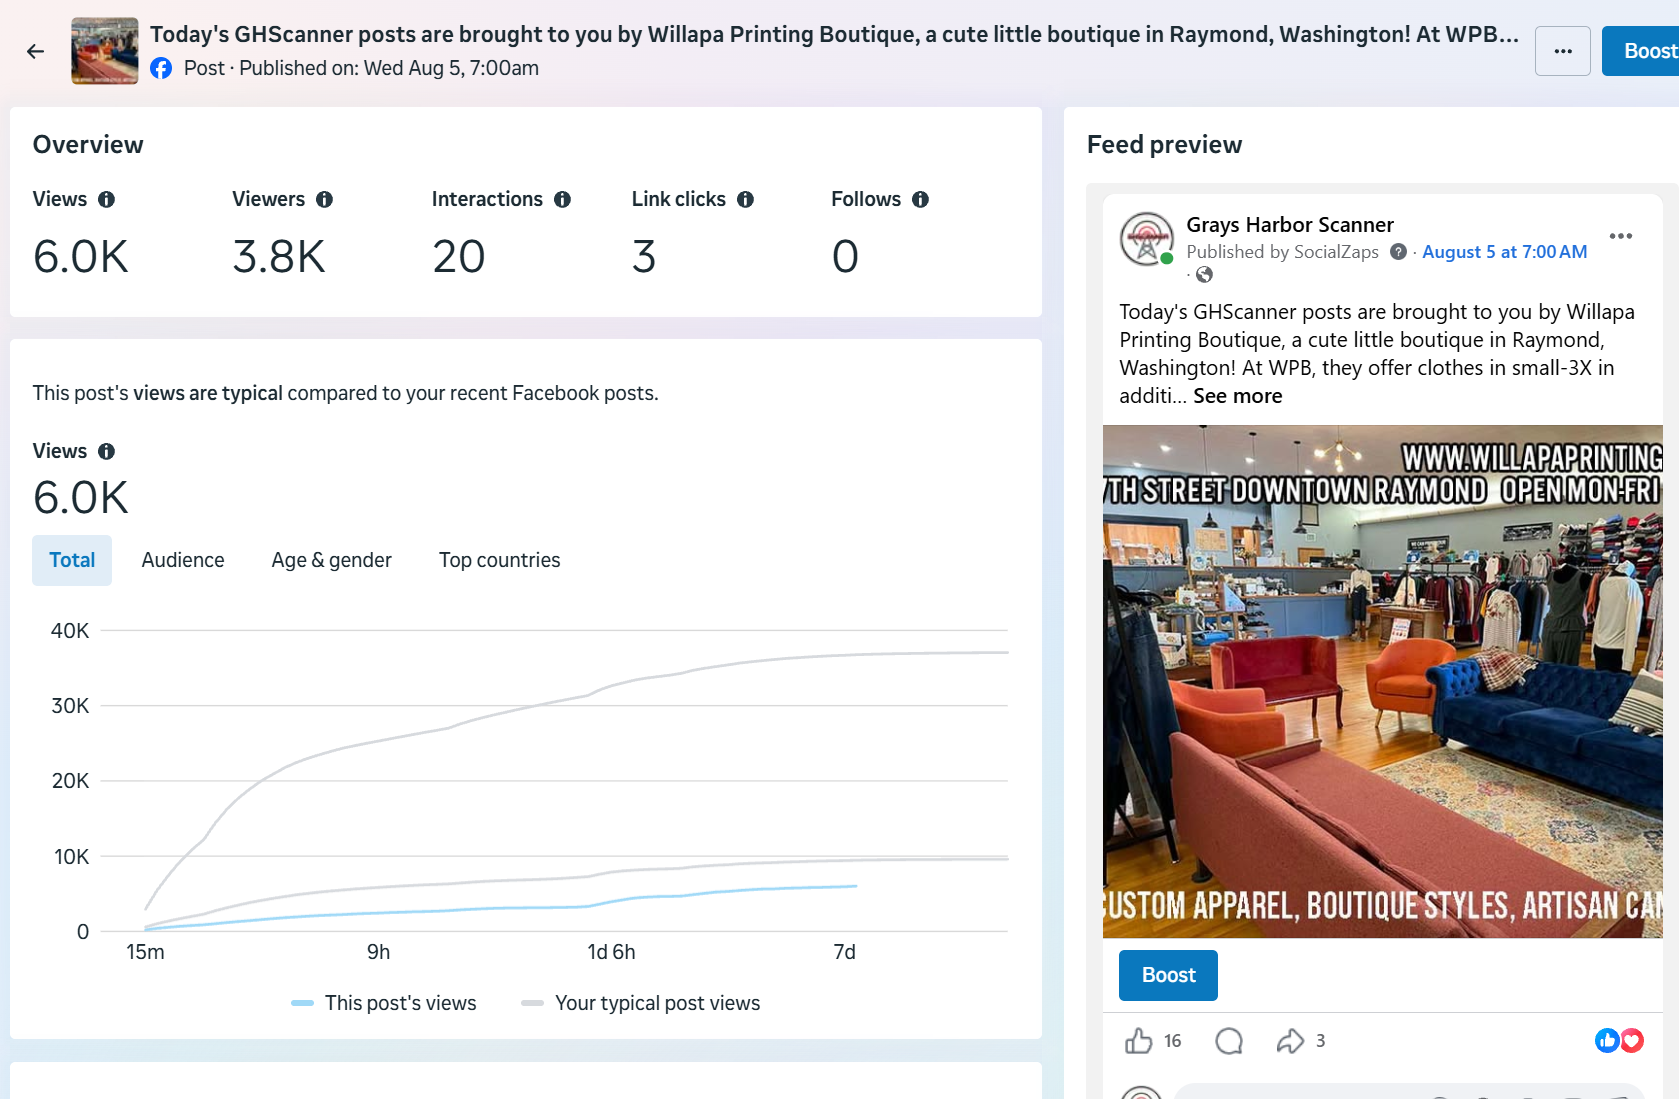Click the 'views are typical' summary sentence
This screenshot has height=1099, width=1679.
[x=345, y=393]
